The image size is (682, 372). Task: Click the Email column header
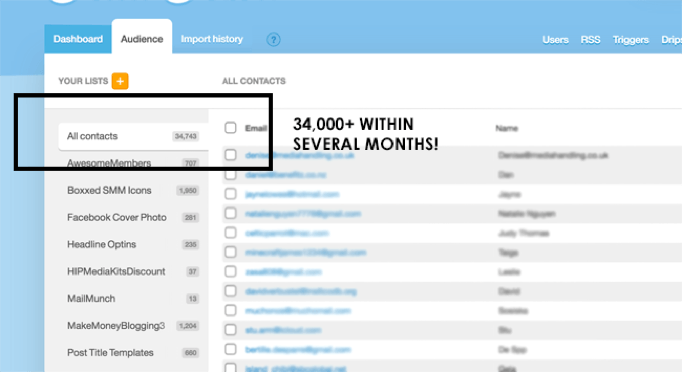(x=256, y=128)
